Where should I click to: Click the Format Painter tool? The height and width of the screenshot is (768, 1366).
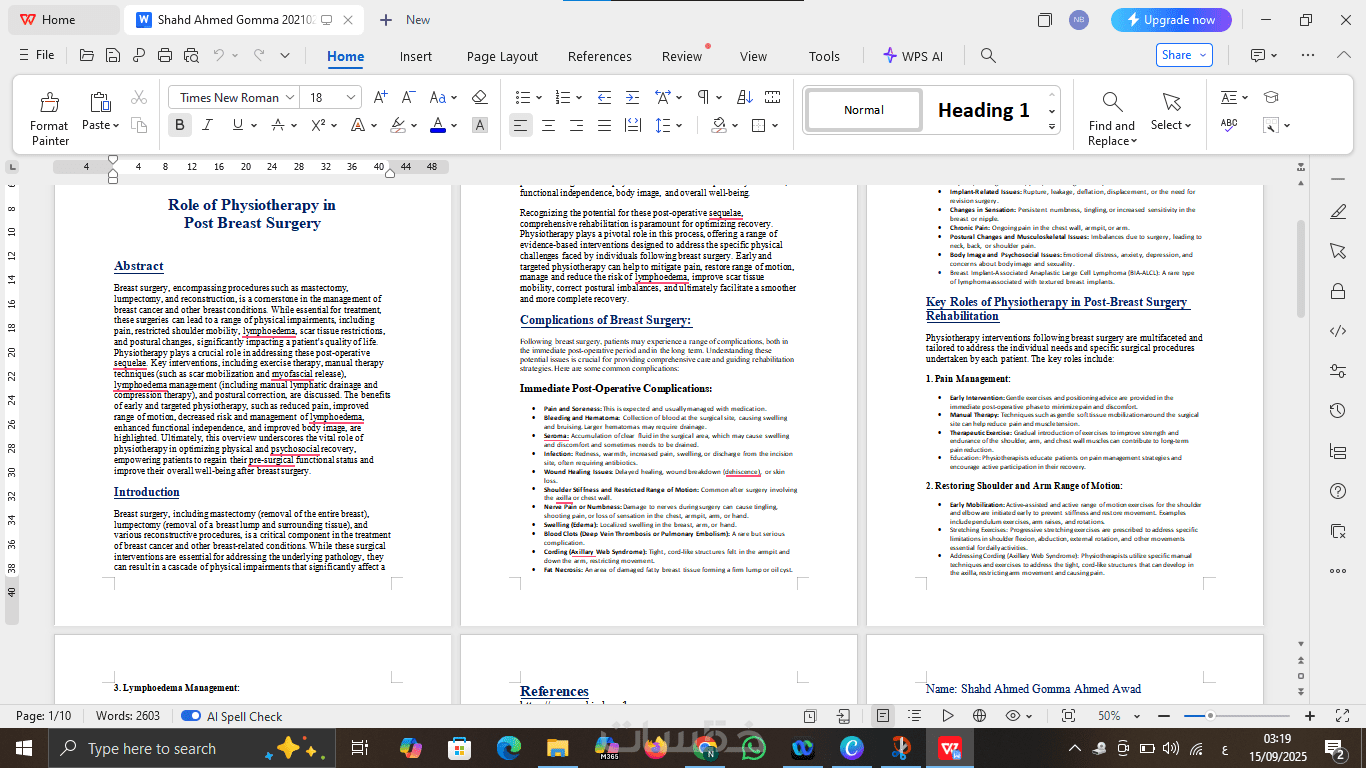49,118
